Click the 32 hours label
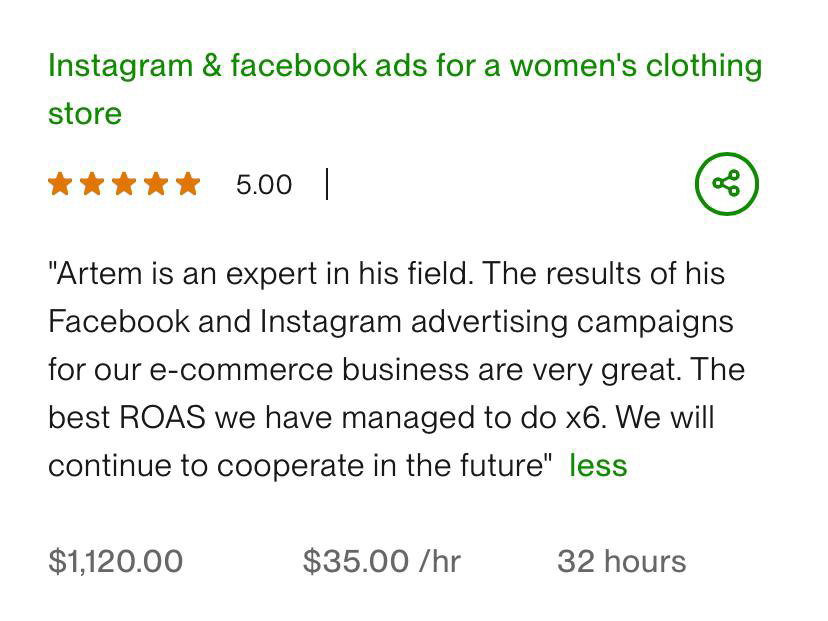 [x=621, y=561]
